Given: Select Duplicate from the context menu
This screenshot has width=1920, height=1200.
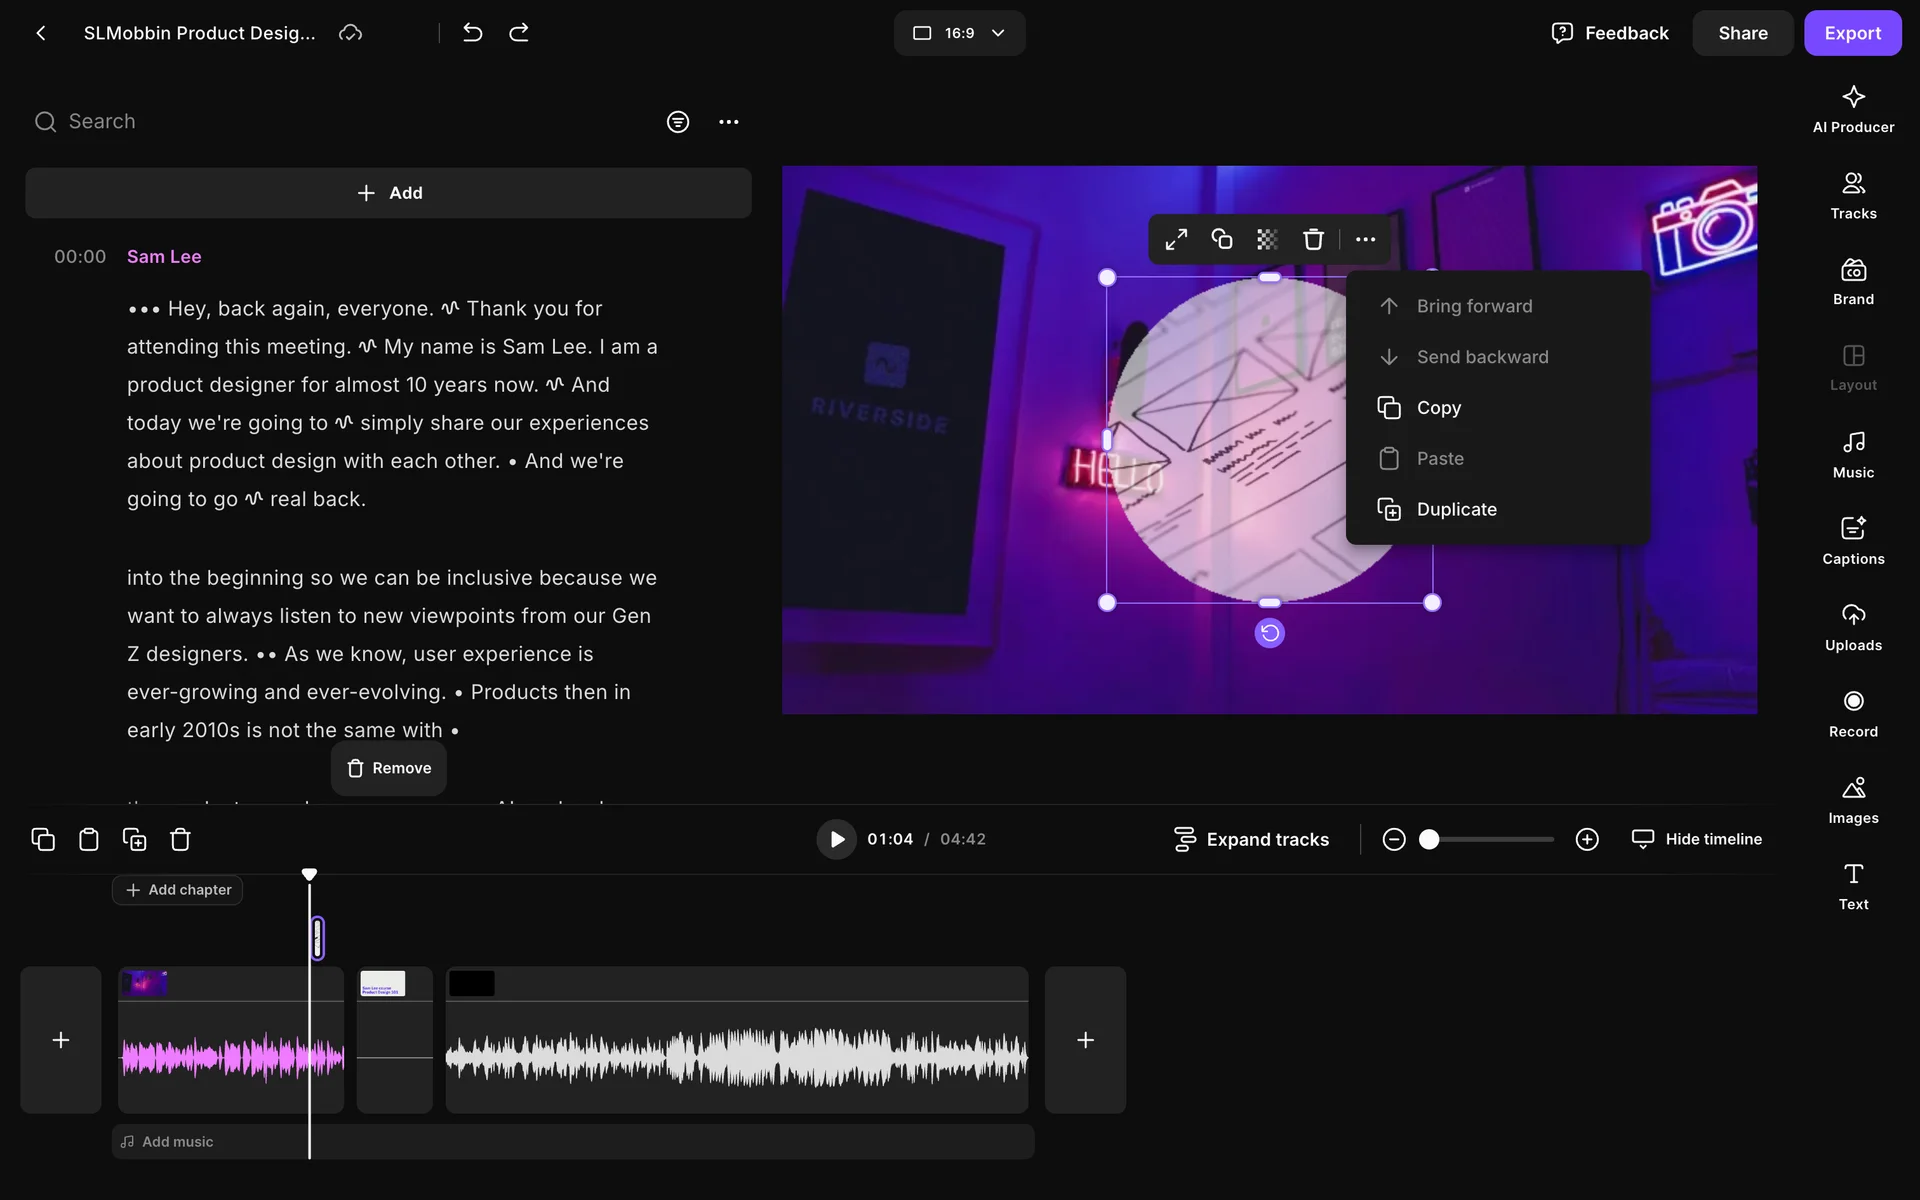Looking at the screenshot, I should click(x=1456, y=509).
